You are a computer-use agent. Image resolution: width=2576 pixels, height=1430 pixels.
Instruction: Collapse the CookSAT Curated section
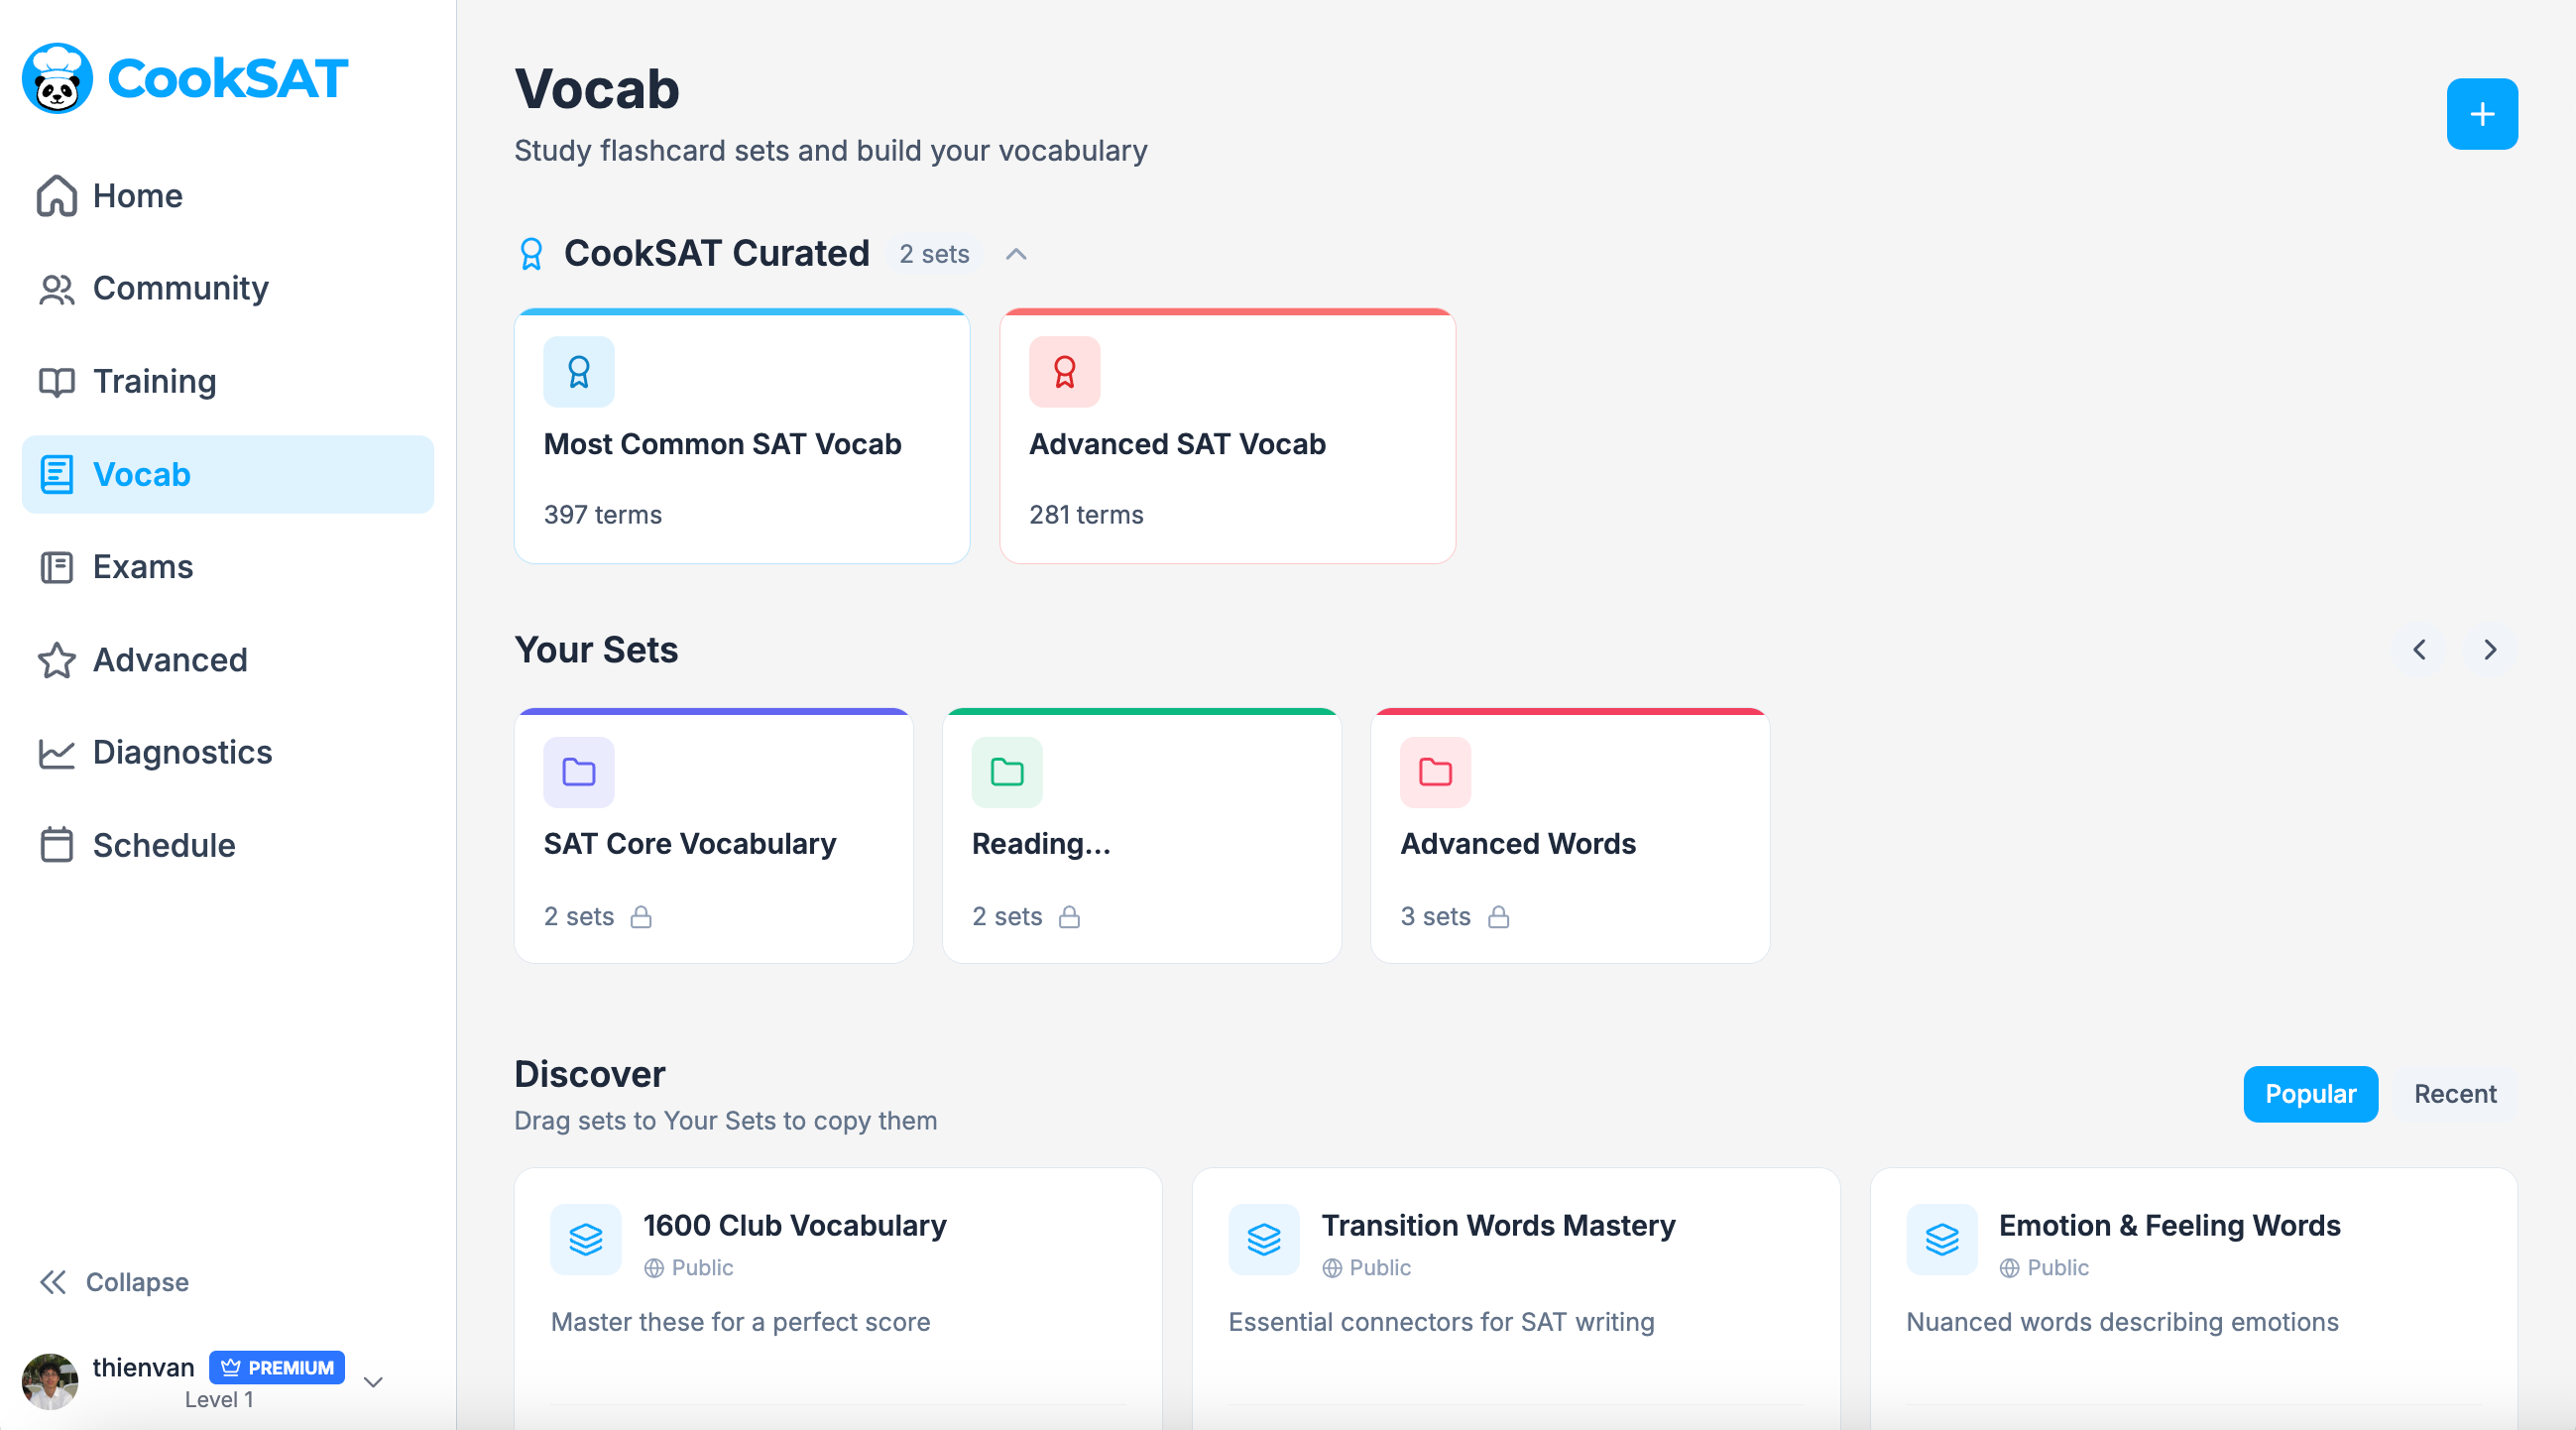coord(1015,254)
